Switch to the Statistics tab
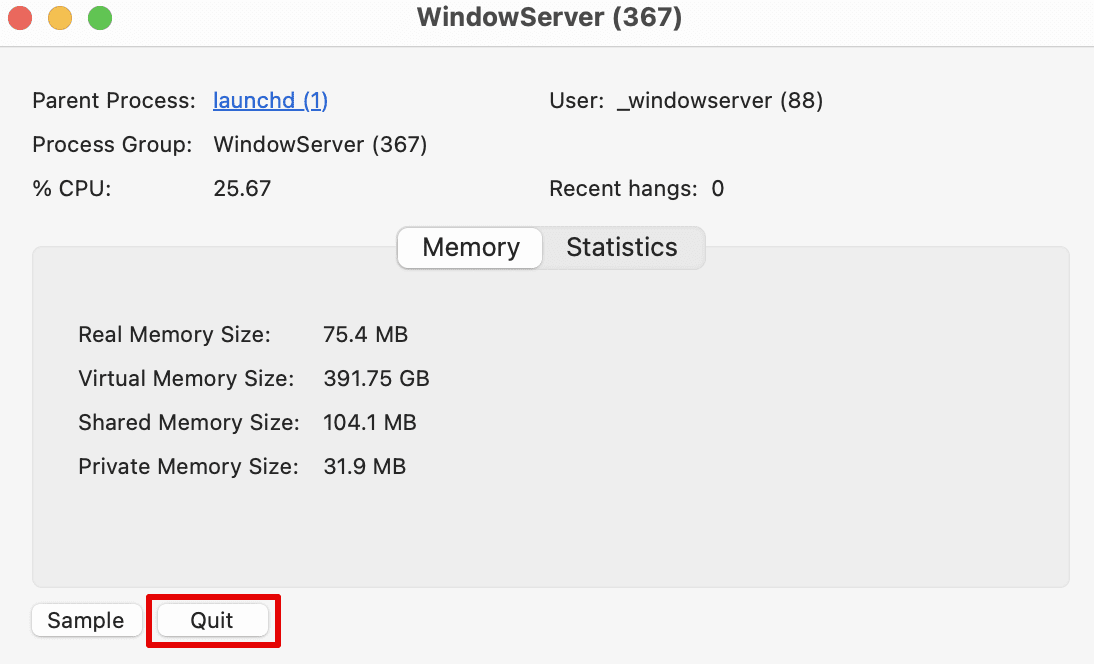Image resolution: width=1094 pixels, height=664 pixels. pyautogui.click(x=622, y=248)
